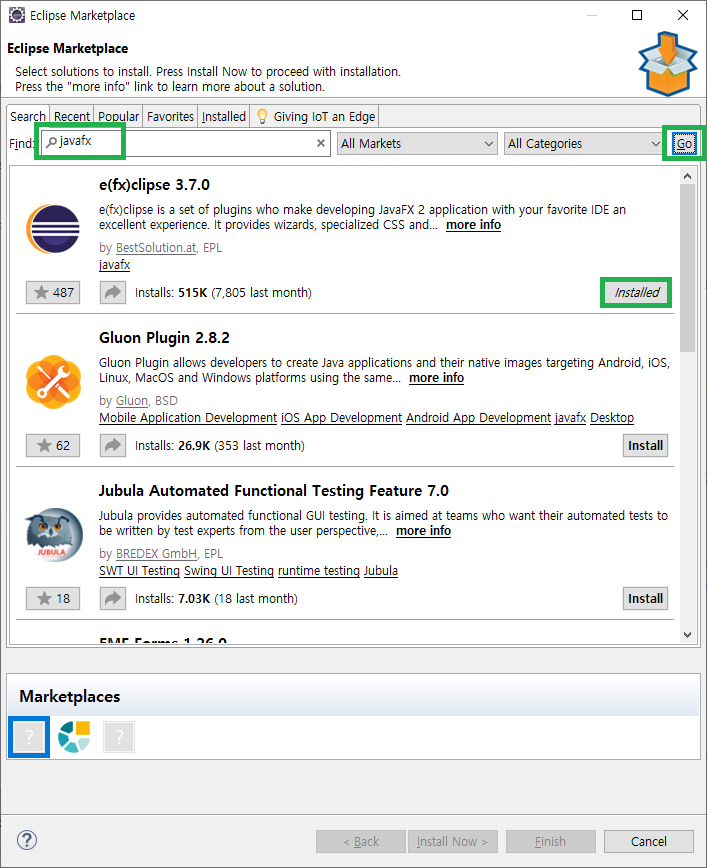Click the javafx tag under e(fx)clipse
This screenshot has height=868, width=707.
point(115,265)
